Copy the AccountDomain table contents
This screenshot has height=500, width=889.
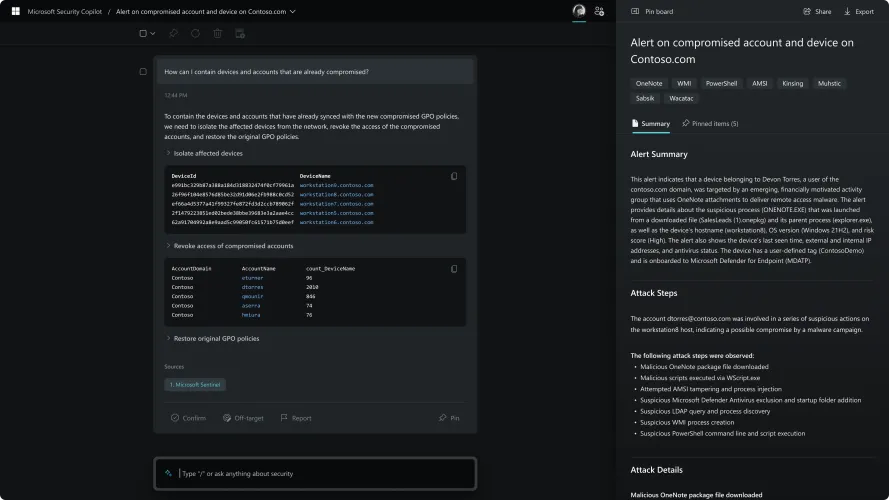tap(454, 268)
